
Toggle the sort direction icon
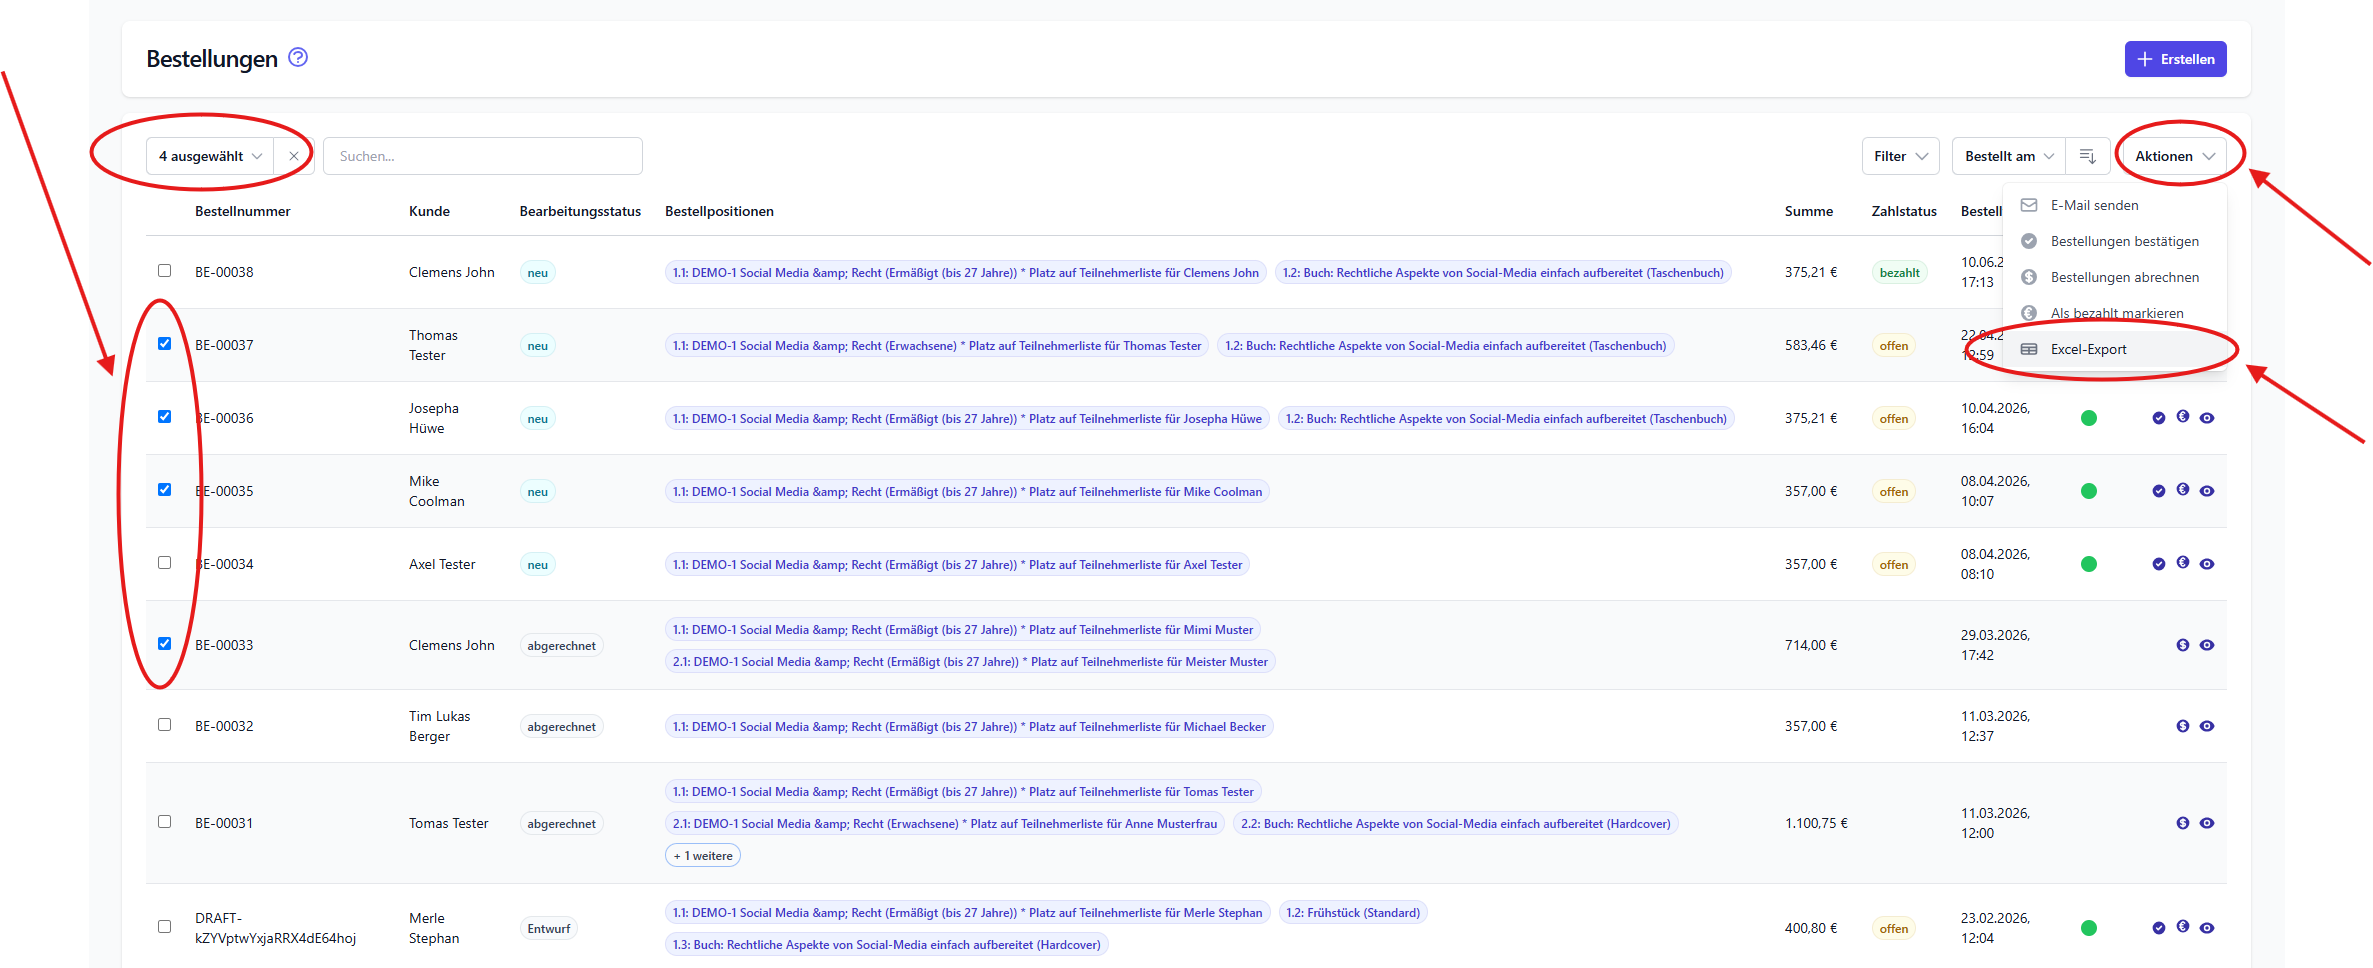click(2087, 156)
